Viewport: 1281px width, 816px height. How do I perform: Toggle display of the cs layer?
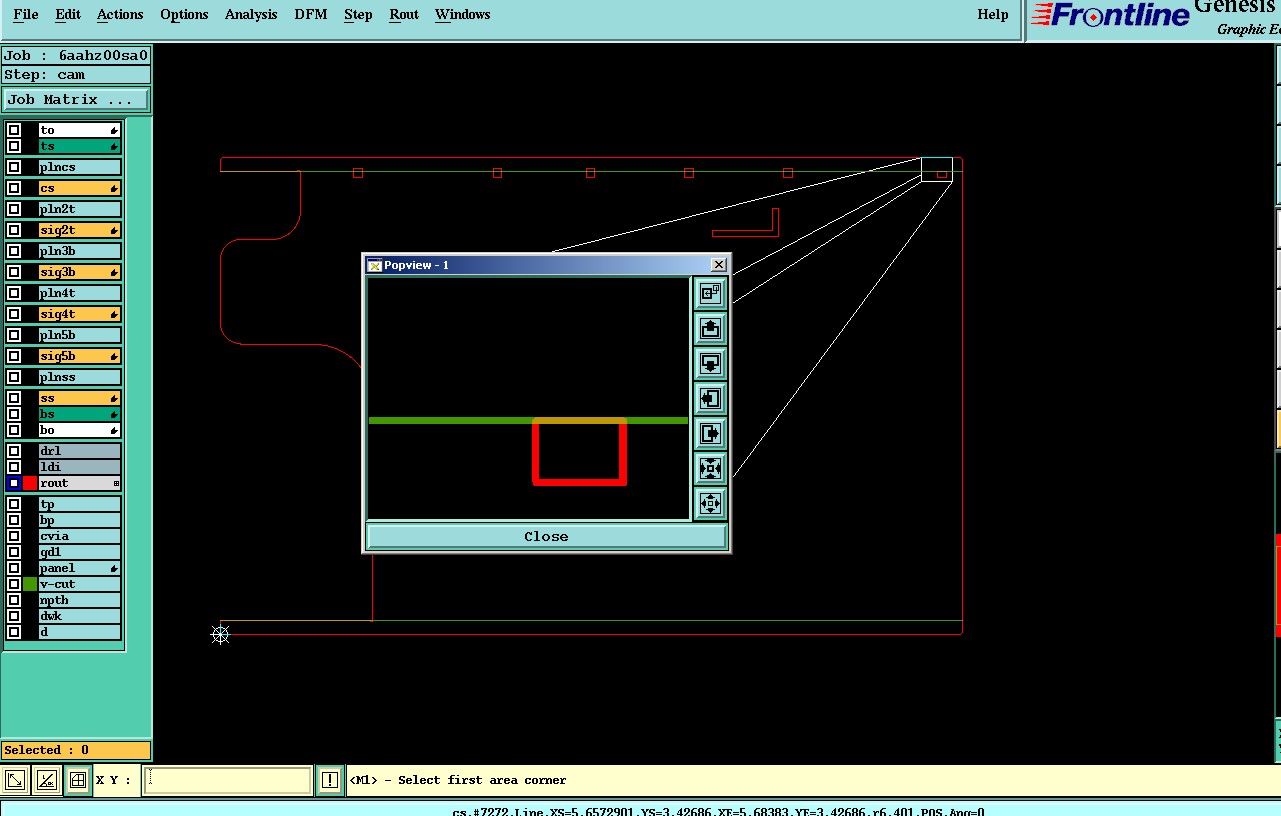(14, 188)
